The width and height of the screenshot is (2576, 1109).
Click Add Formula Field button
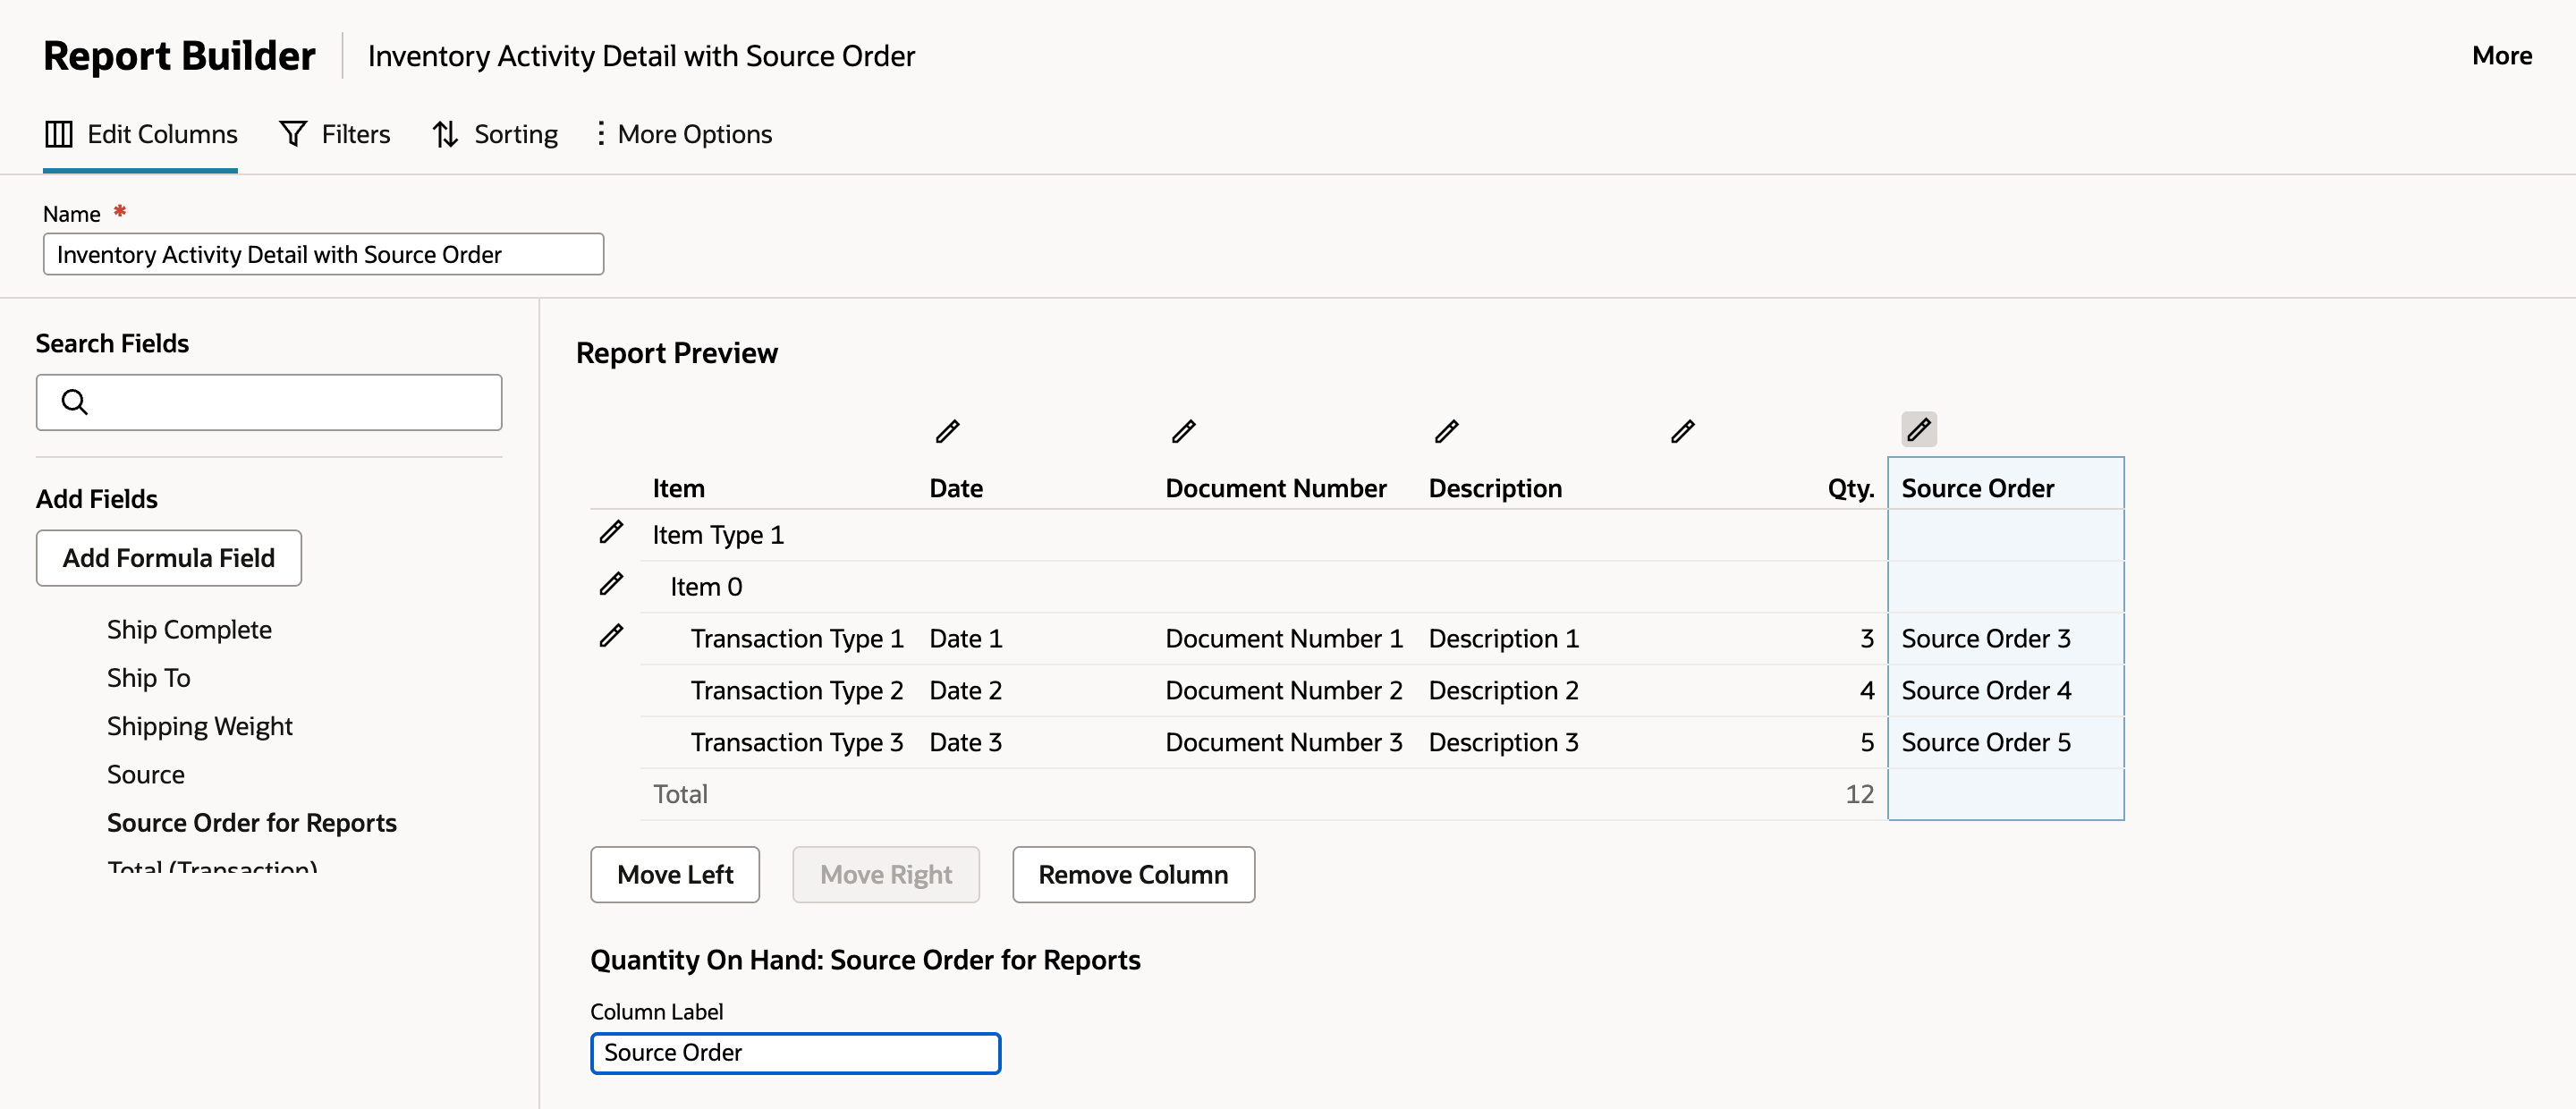tap(169, 558)
